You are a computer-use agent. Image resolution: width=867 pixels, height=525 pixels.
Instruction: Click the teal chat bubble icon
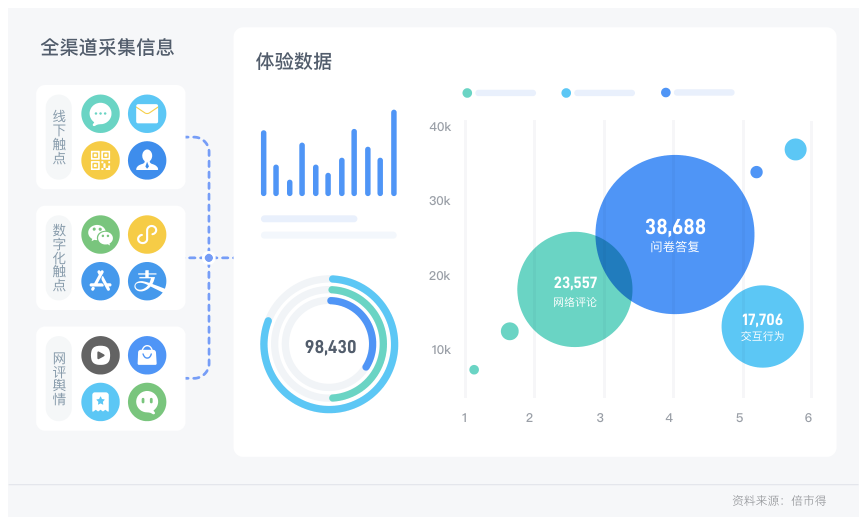[100, 114]
